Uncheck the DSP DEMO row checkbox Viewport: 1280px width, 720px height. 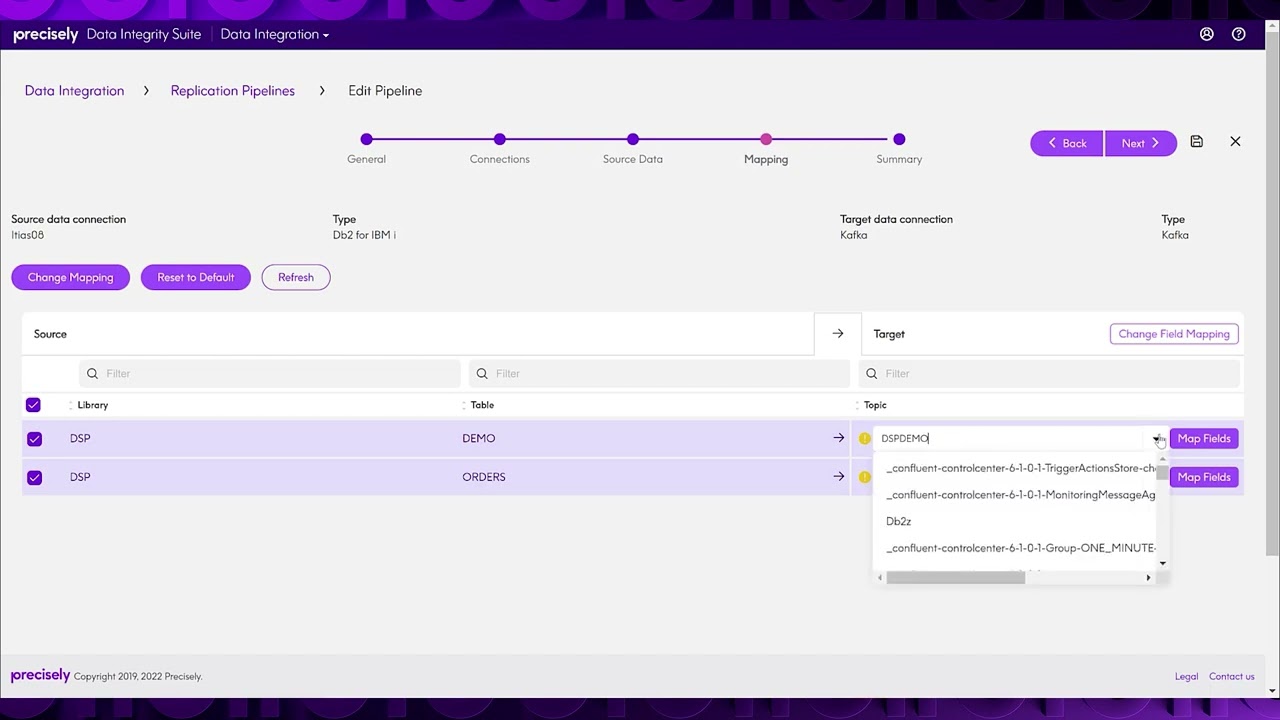click(x=34, y=438)
